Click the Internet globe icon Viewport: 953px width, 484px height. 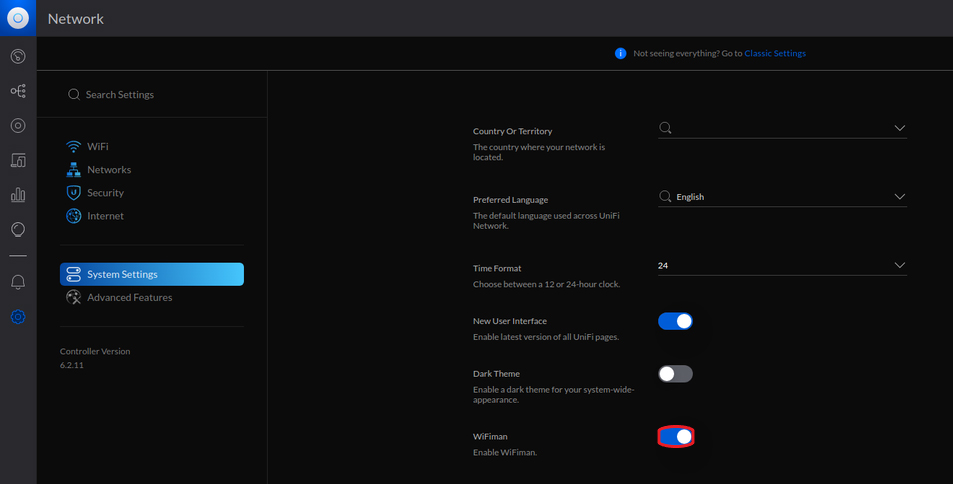pos(74,216)
